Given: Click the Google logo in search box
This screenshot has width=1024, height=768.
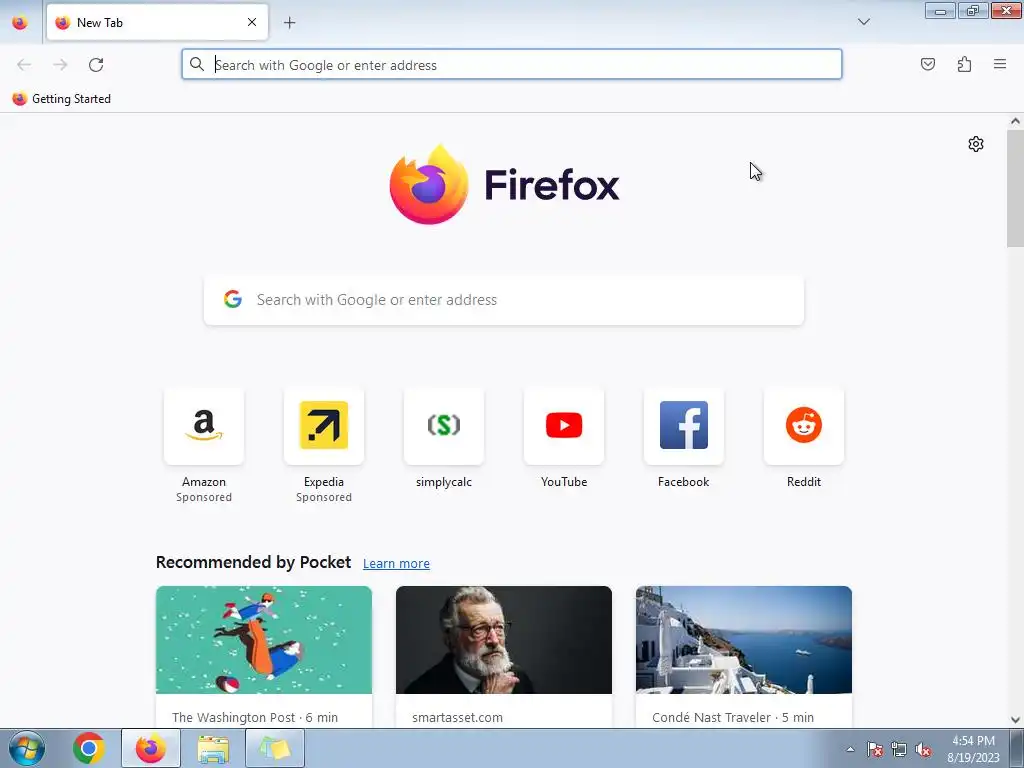Looking at the screenshot, I should 233,299.
